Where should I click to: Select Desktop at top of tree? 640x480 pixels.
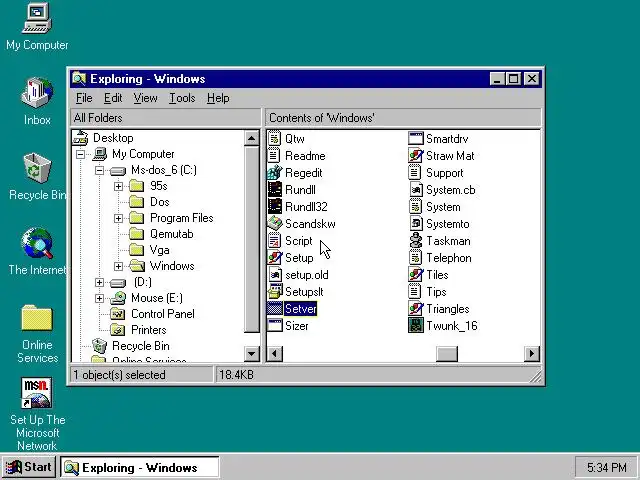tap(113, 138)
